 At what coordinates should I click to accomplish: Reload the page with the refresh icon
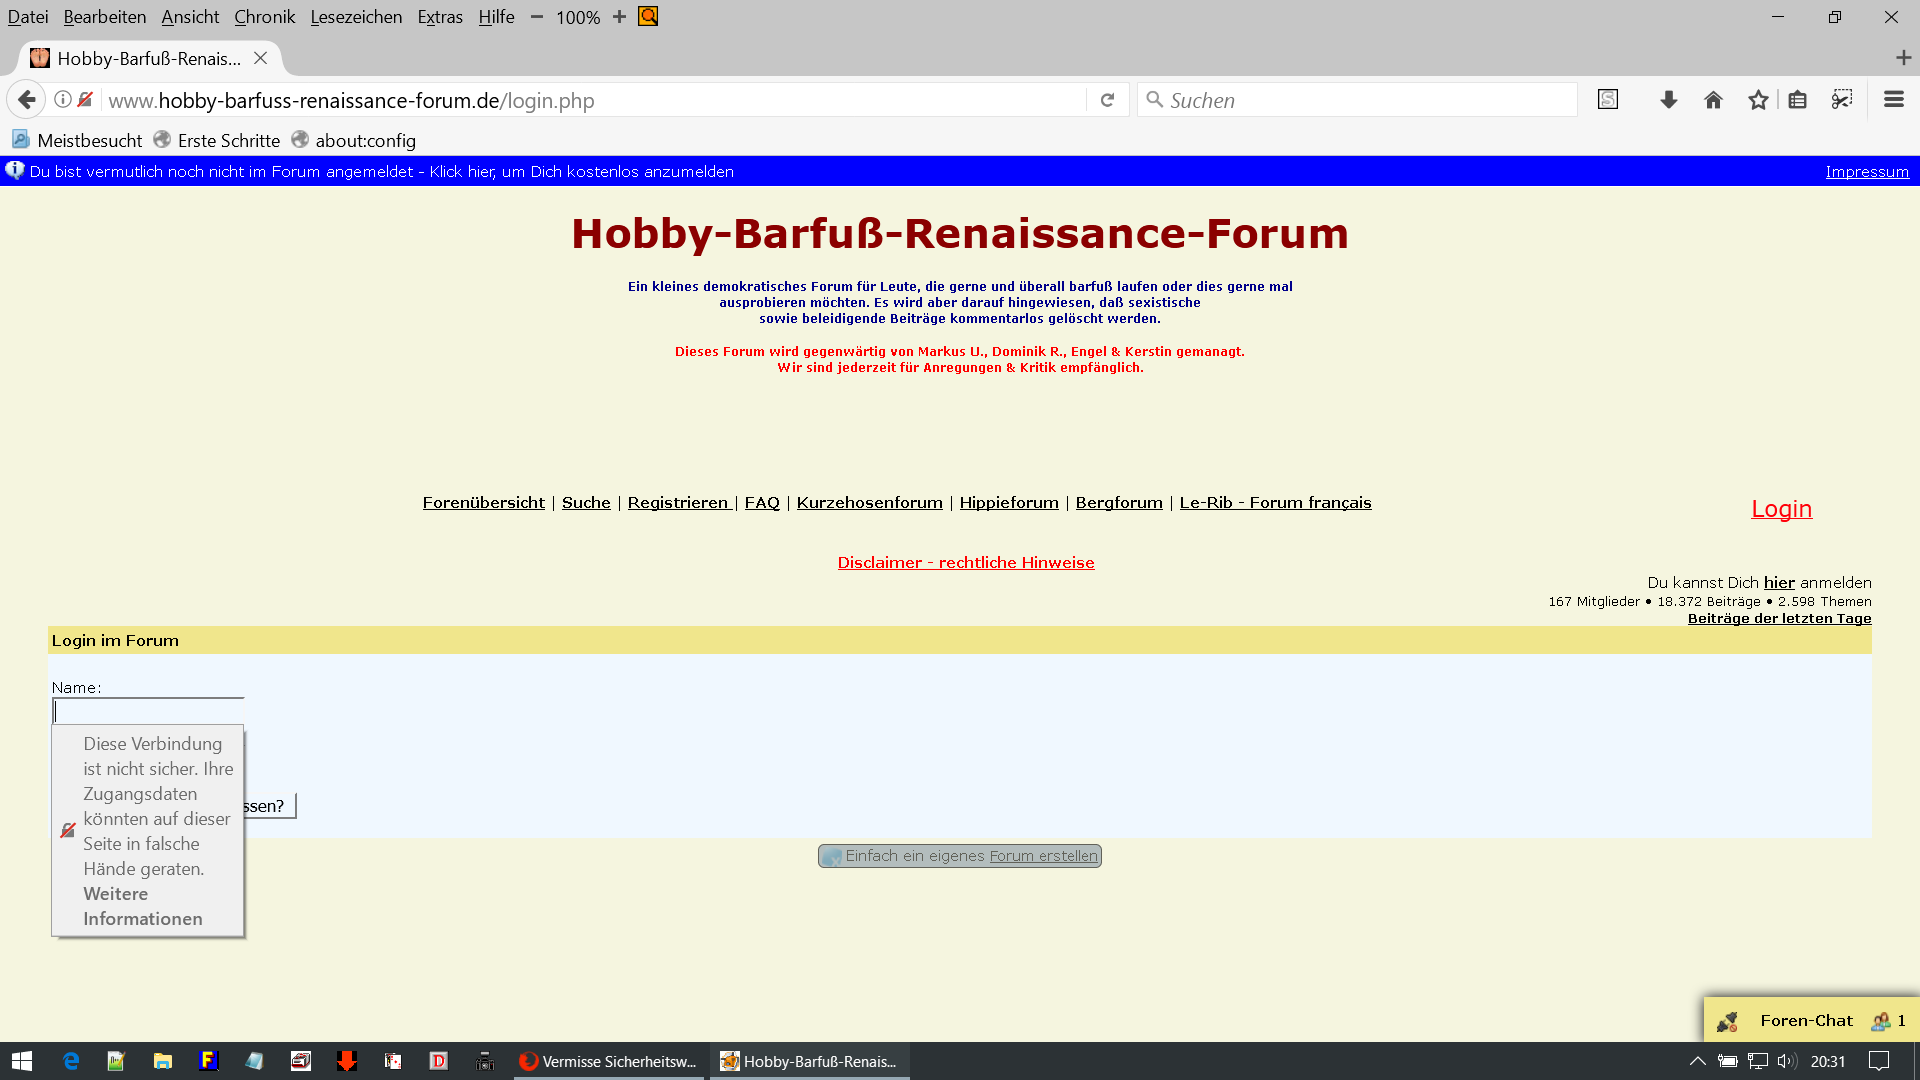pos(1107,100)
